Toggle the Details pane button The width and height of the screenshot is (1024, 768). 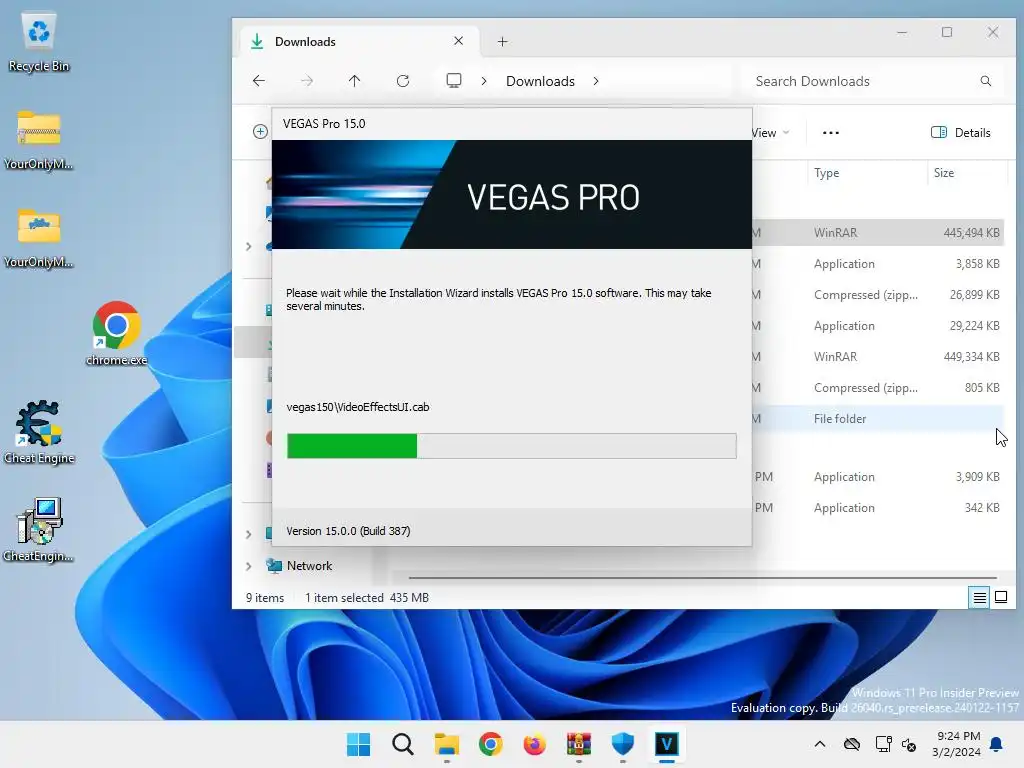(960, 133)
